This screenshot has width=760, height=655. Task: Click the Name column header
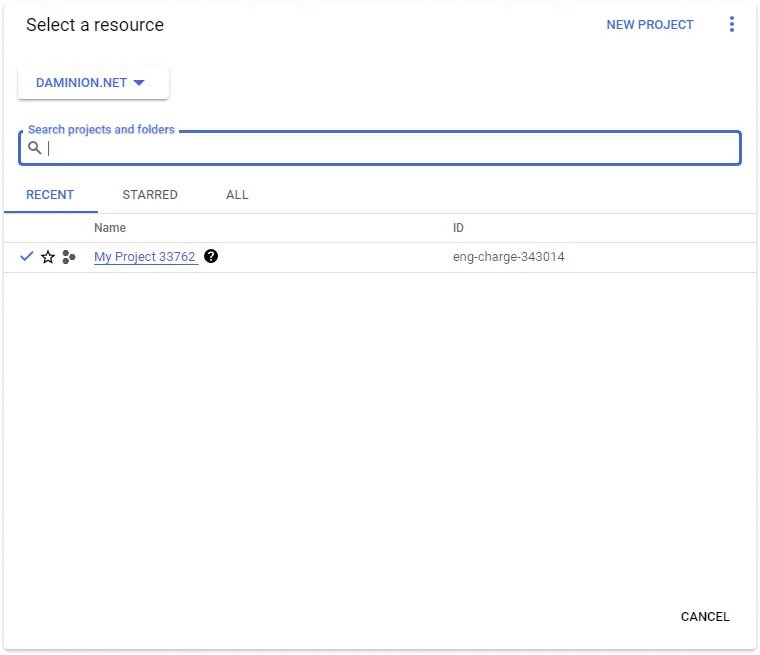pyautogui.click(x=110, y=228)
